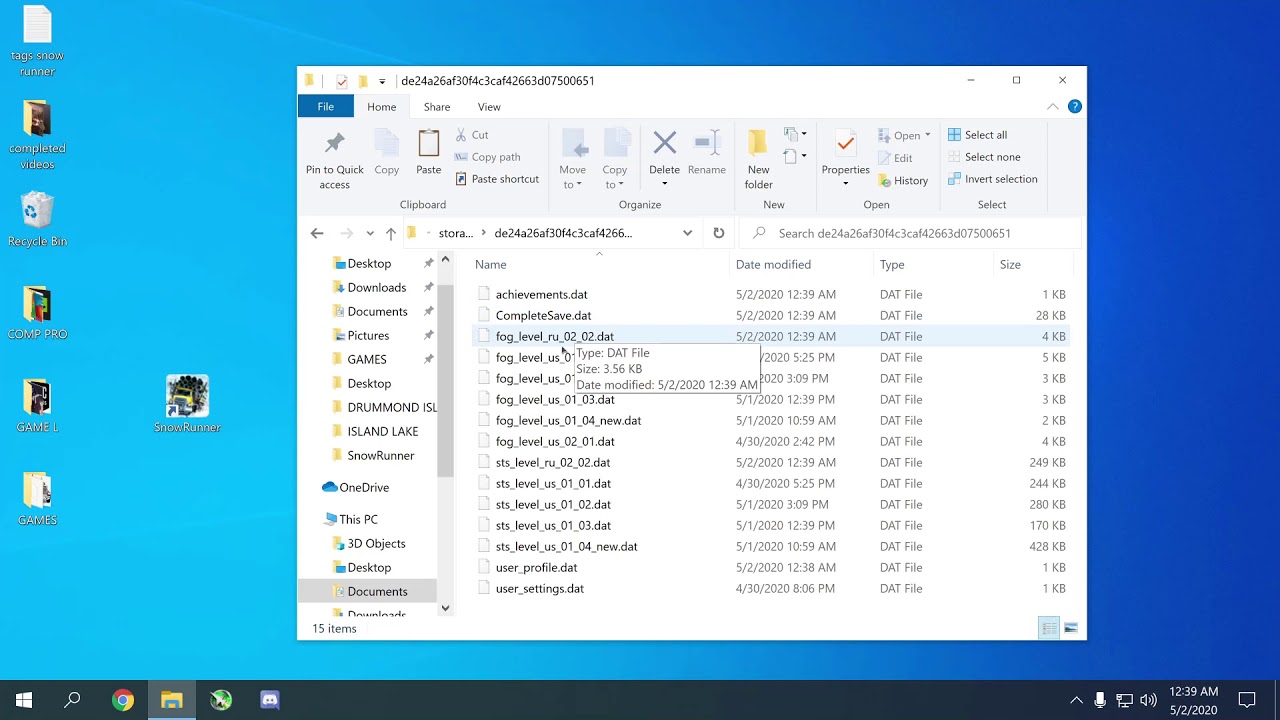Viewport: 1280px width, 720px height.
Task: Open the Move to dropdown
Action: click(x=573, y=177)
